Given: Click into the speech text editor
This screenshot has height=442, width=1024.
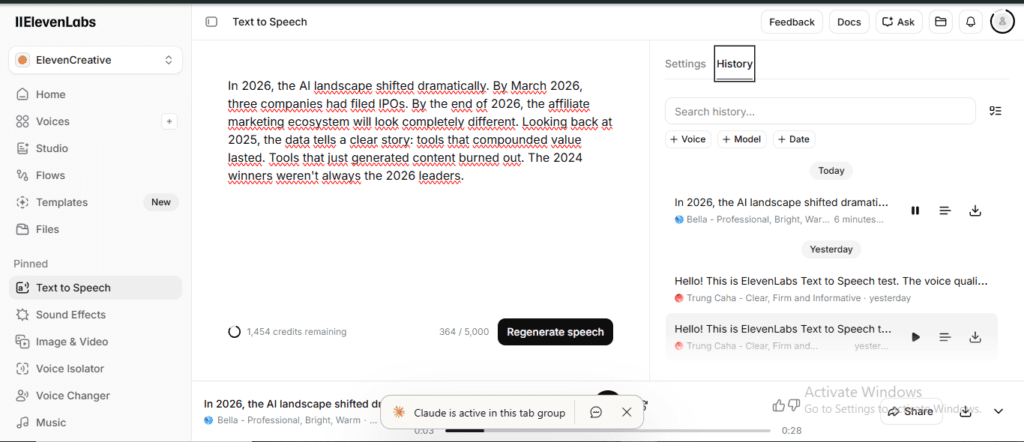Looking at the screenshot, I should pyautogui.click(x=421, y=131).
